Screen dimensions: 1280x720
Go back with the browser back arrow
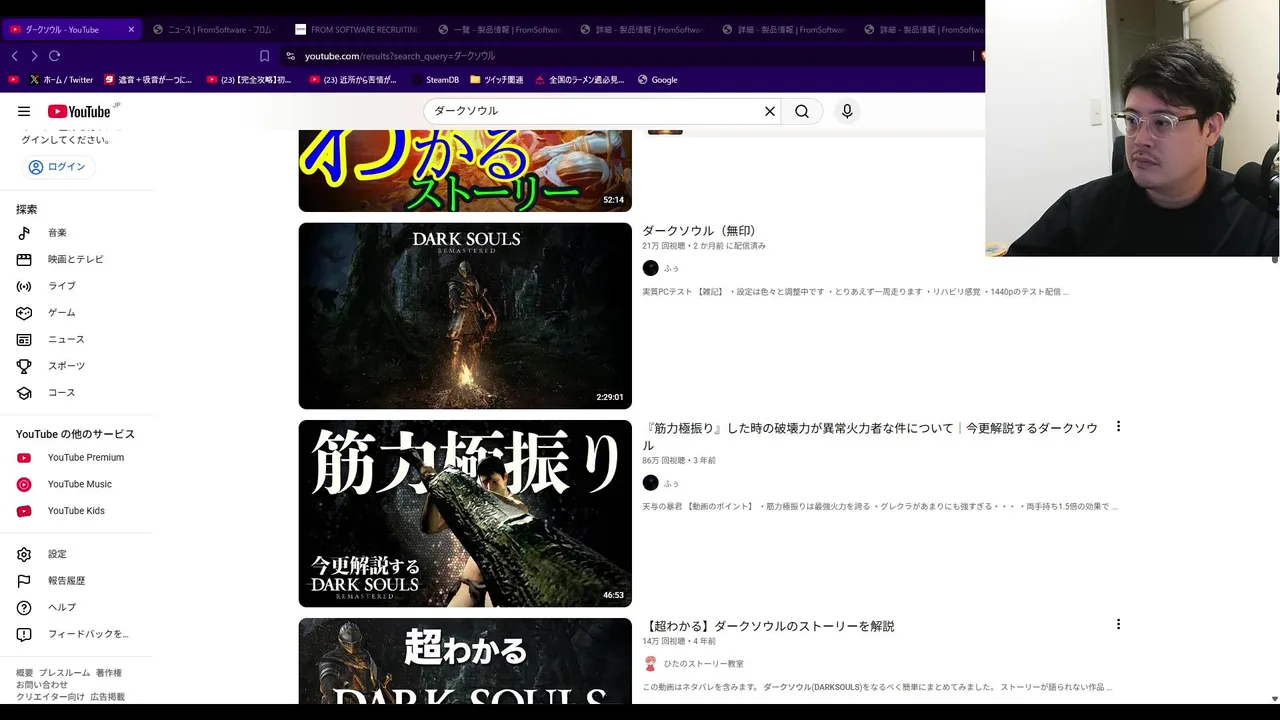14,56
